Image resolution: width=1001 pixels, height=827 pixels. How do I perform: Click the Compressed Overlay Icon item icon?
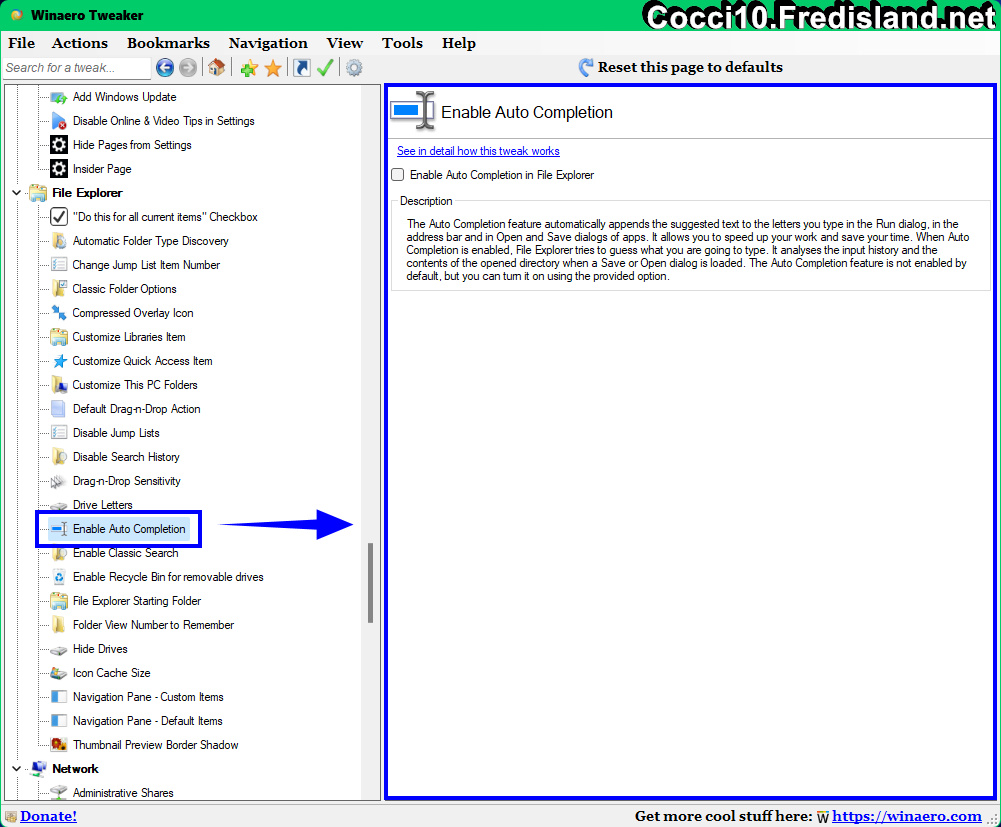59,313
